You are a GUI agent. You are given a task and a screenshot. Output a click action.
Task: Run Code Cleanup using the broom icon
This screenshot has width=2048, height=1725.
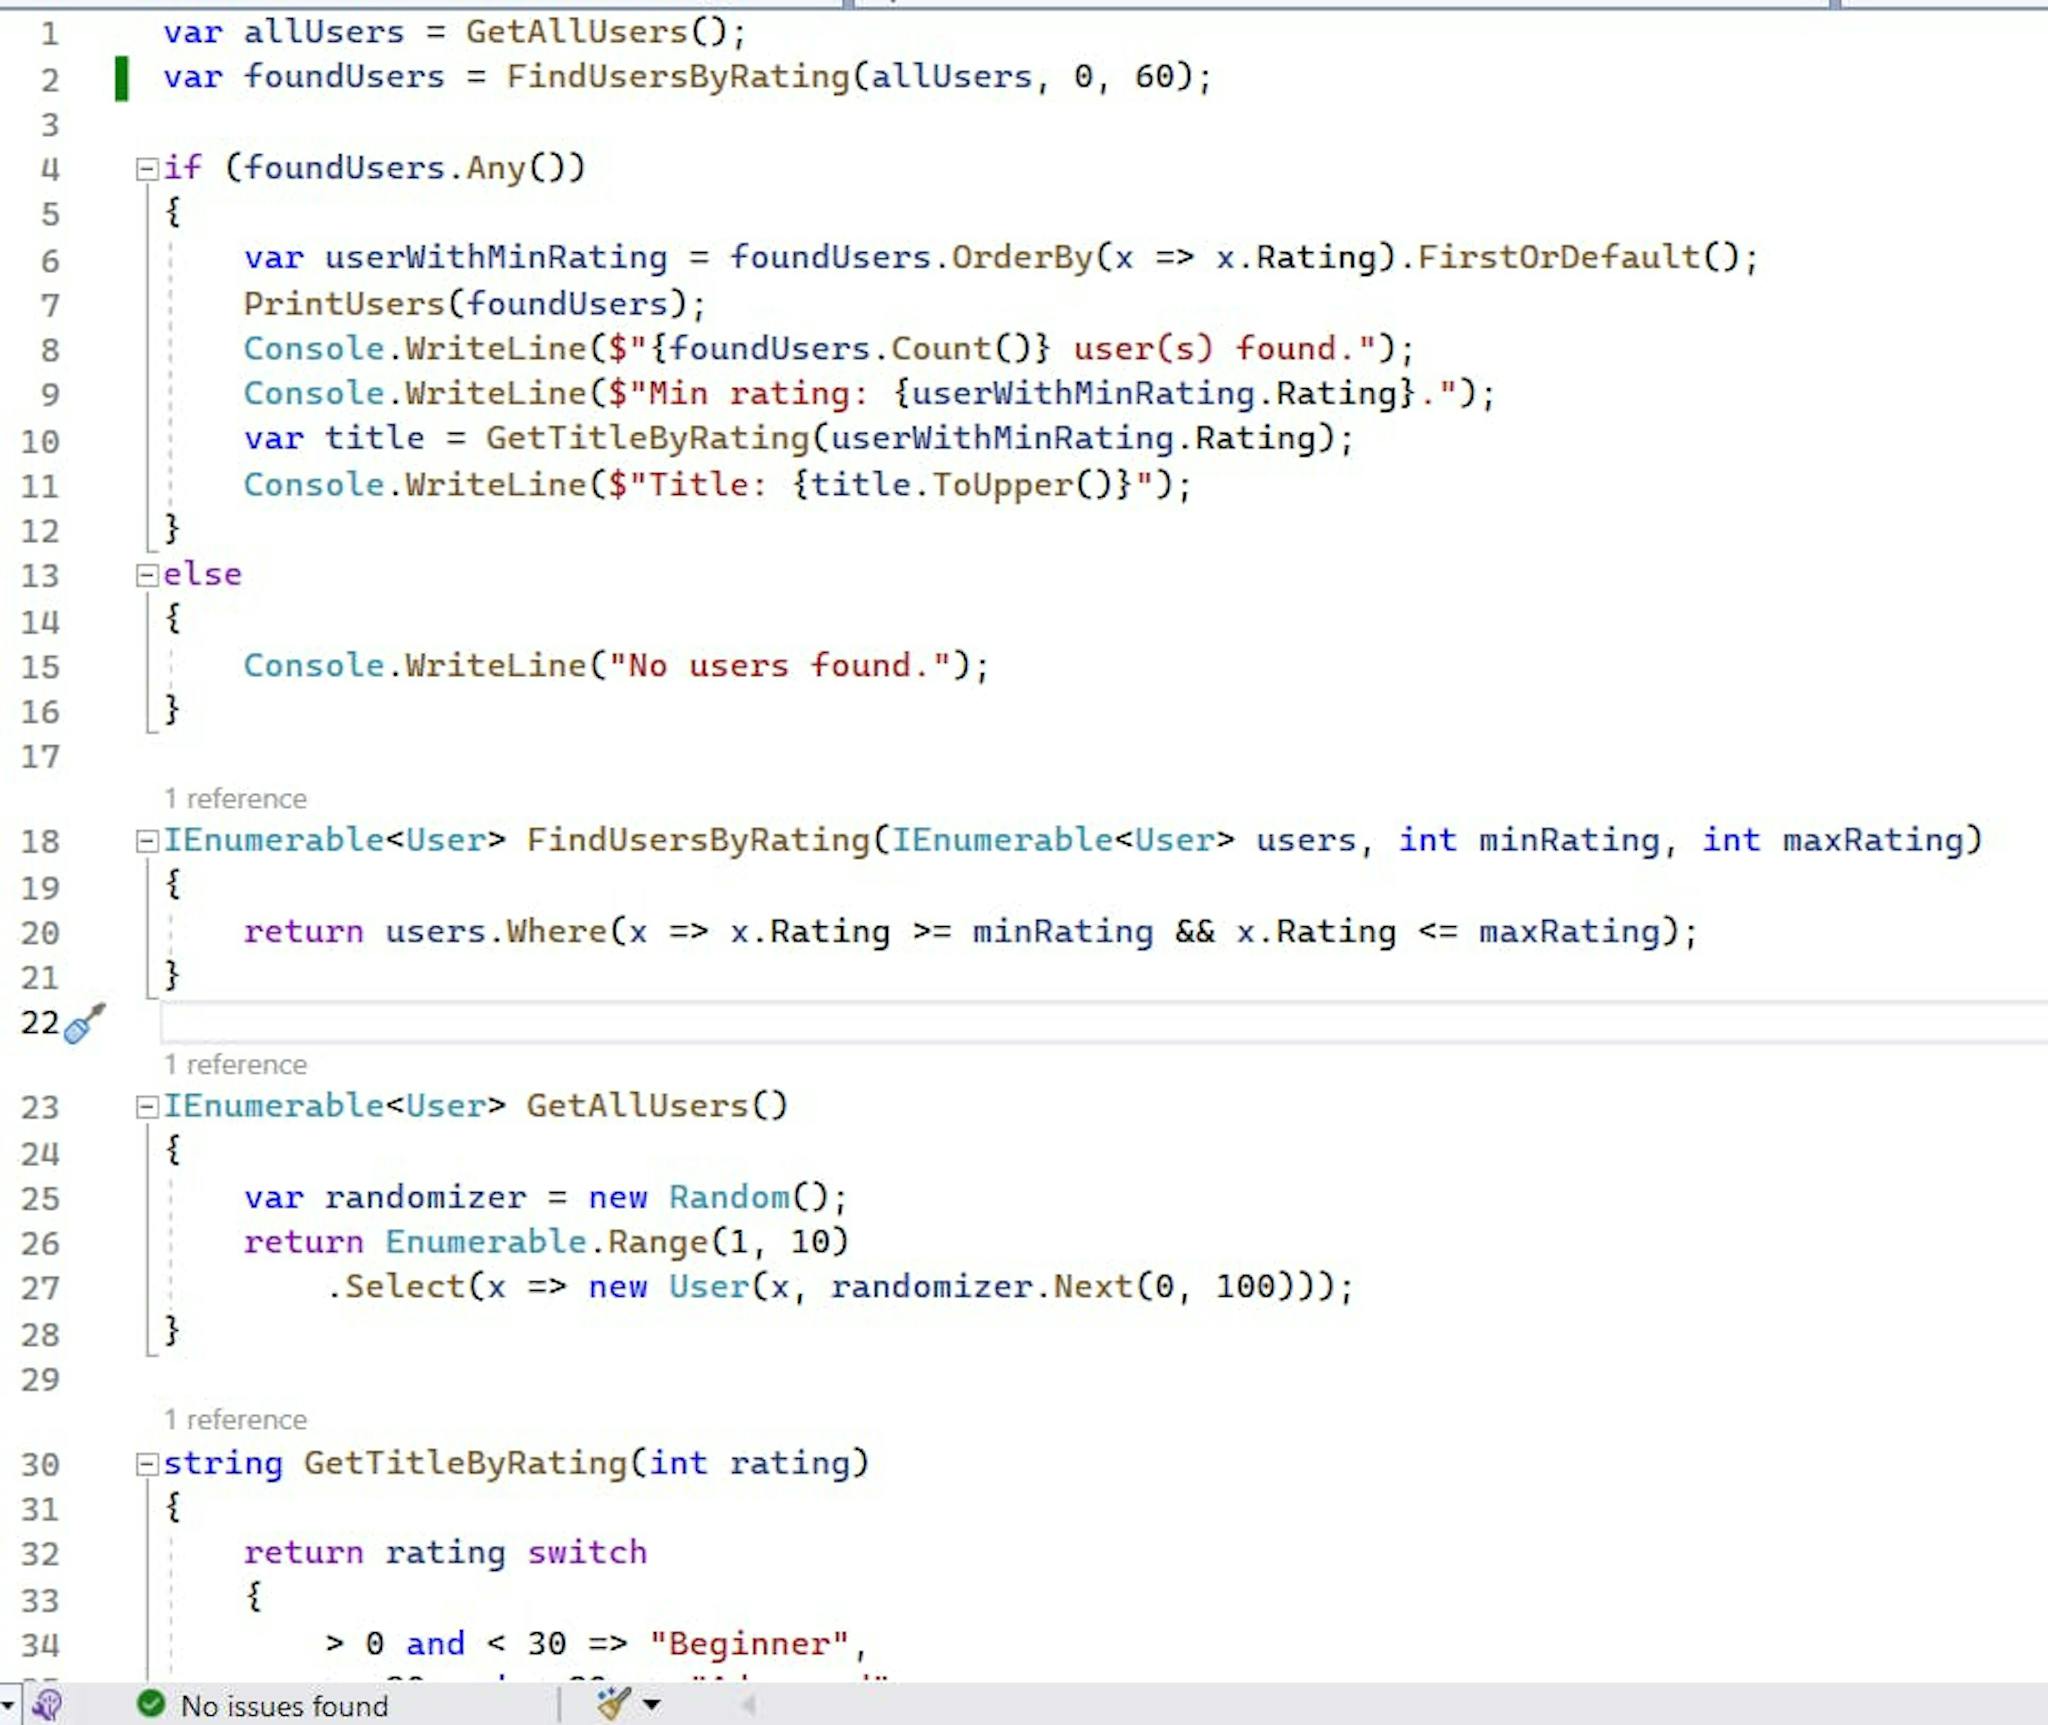coord(611,1703)
